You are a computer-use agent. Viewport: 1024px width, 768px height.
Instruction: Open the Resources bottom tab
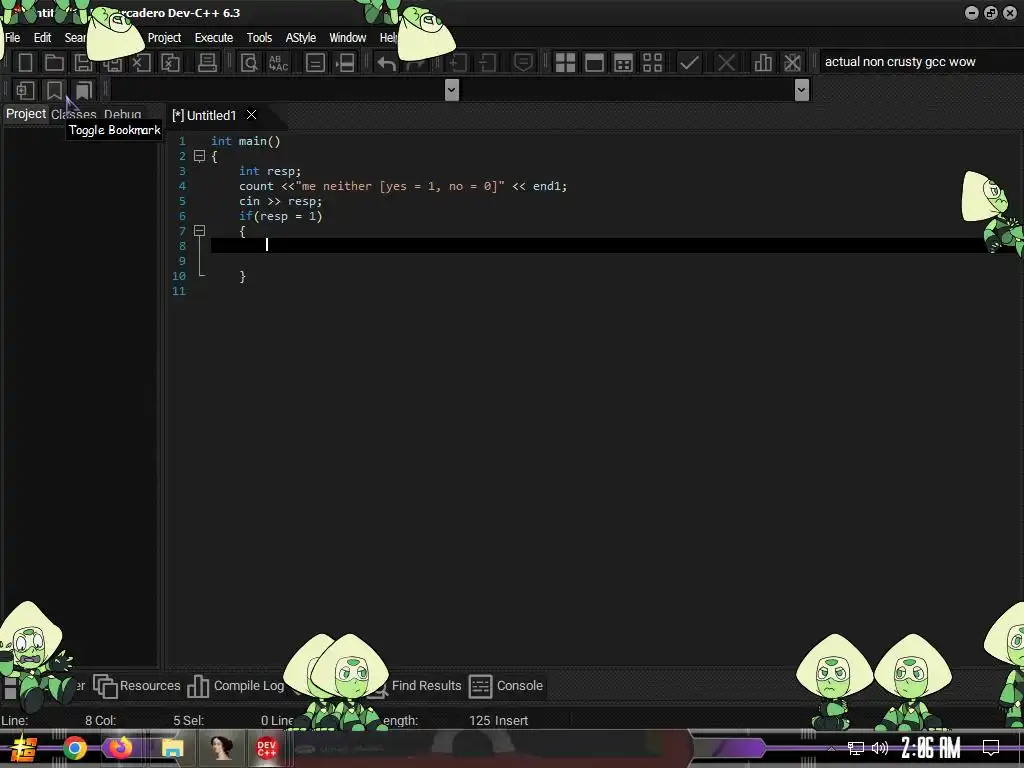pos(136,686)
